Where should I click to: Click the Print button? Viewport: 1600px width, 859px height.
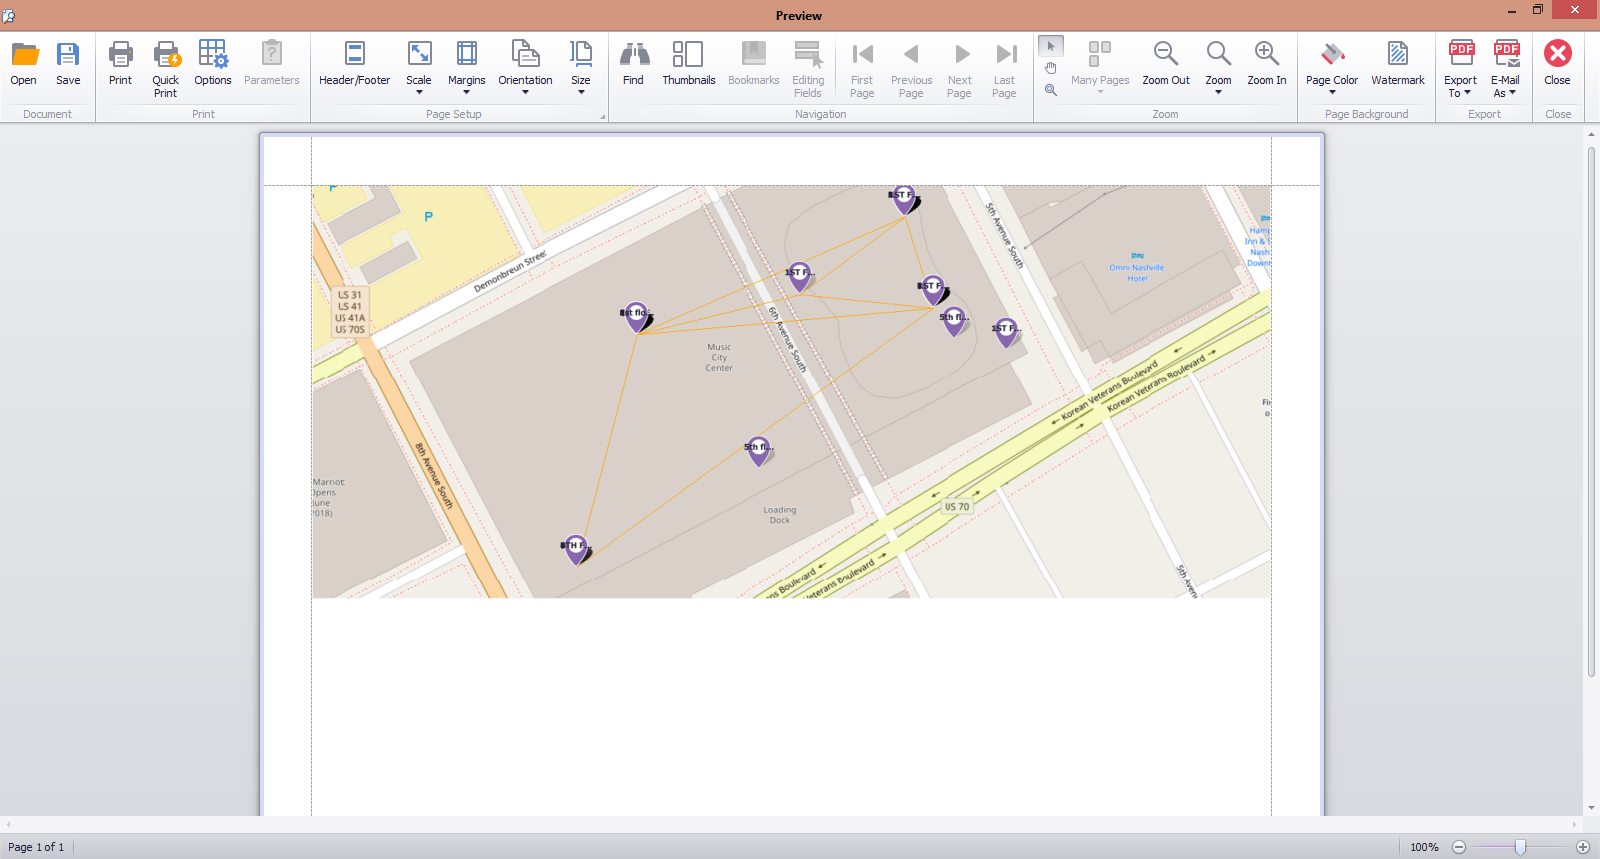coord(120,56)
